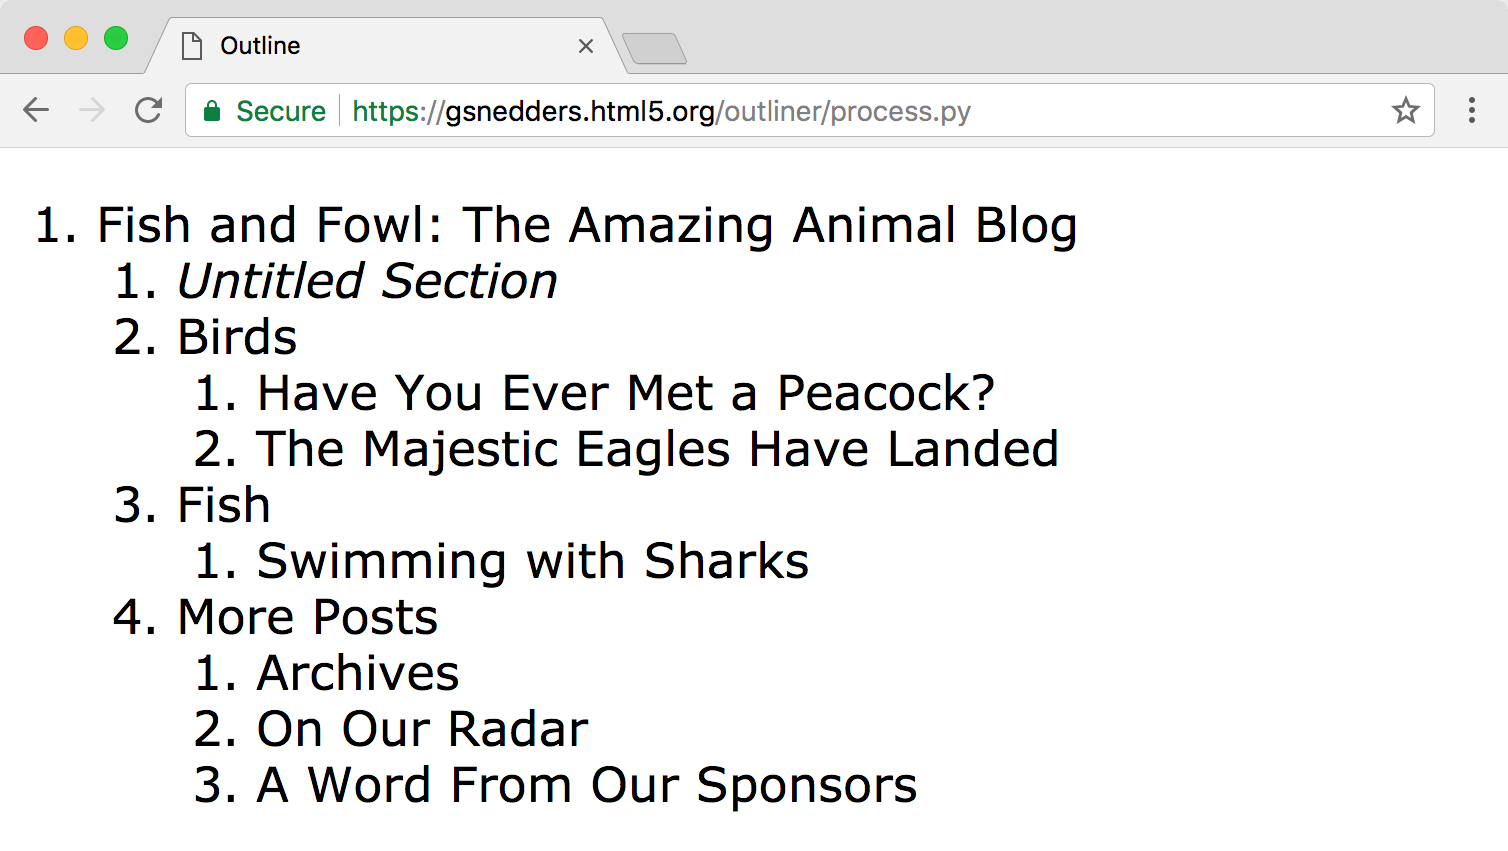The height and width of the screenshot is (851, 1508).
Task: Bookmark this page with the star
Action: pyautogui.click(x=1406, y=111)
